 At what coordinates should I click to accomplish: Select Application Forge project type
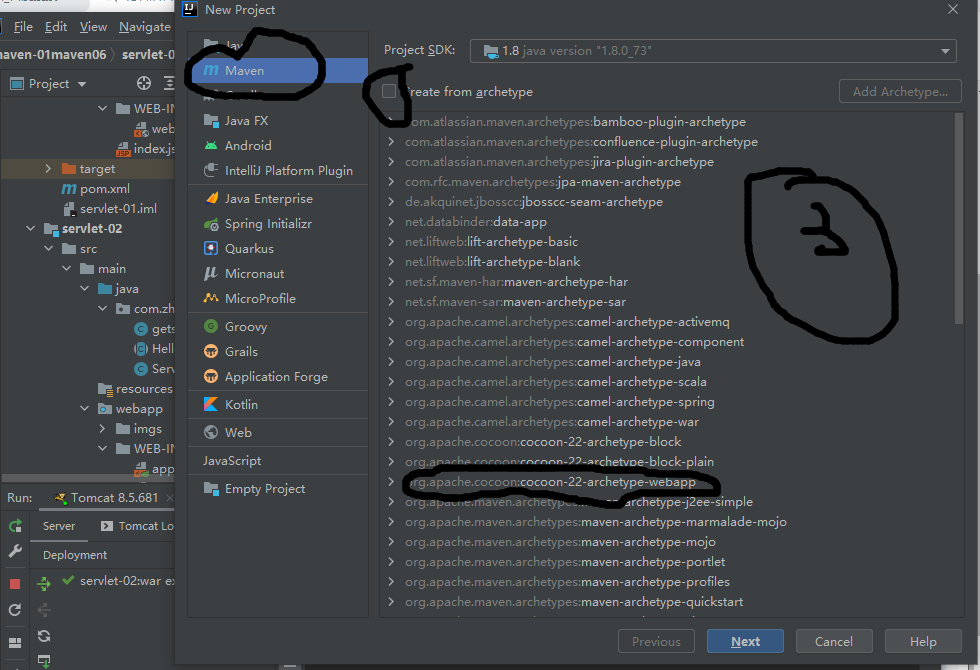click(278, 377)
